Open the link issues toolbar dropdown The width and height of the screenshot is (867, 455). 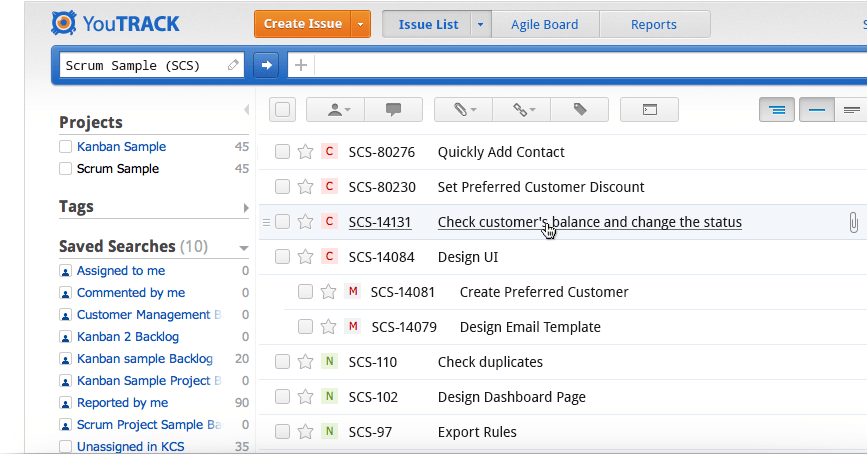[521, 109]
